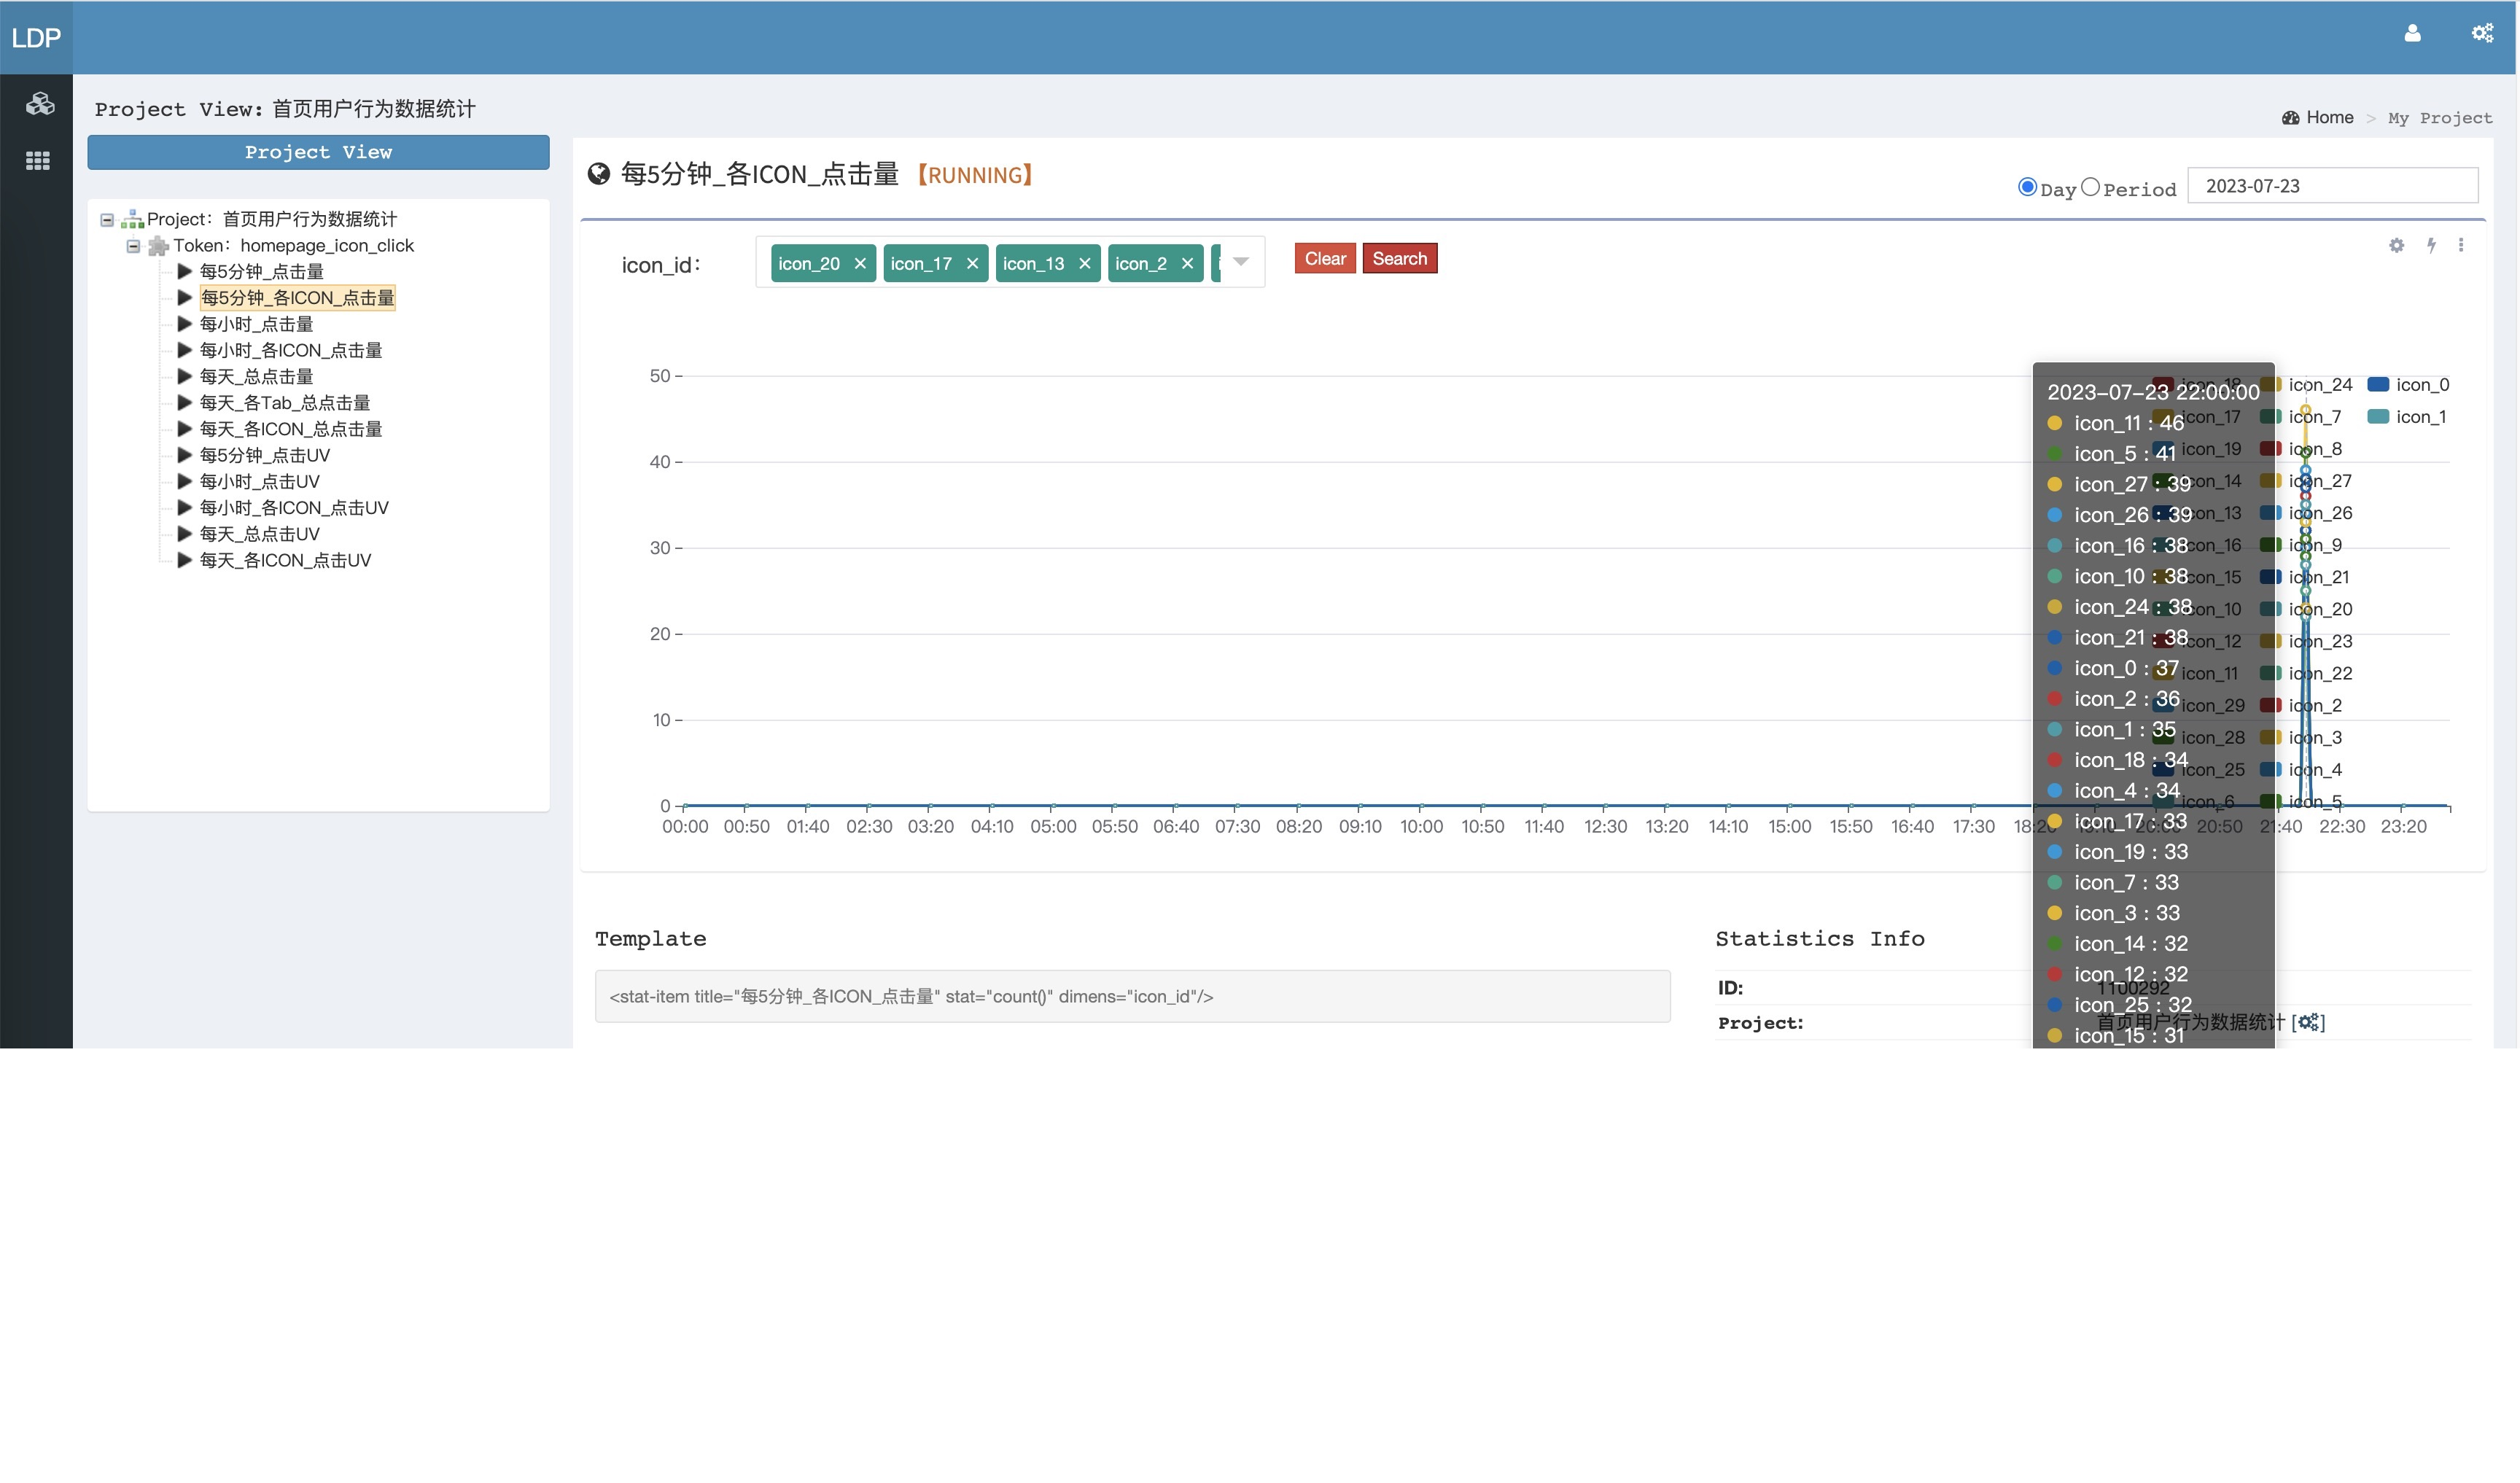The image size is (2520, 1483).
Task: Toggle the icon_27 legend entry
Action: point(2306,481)
